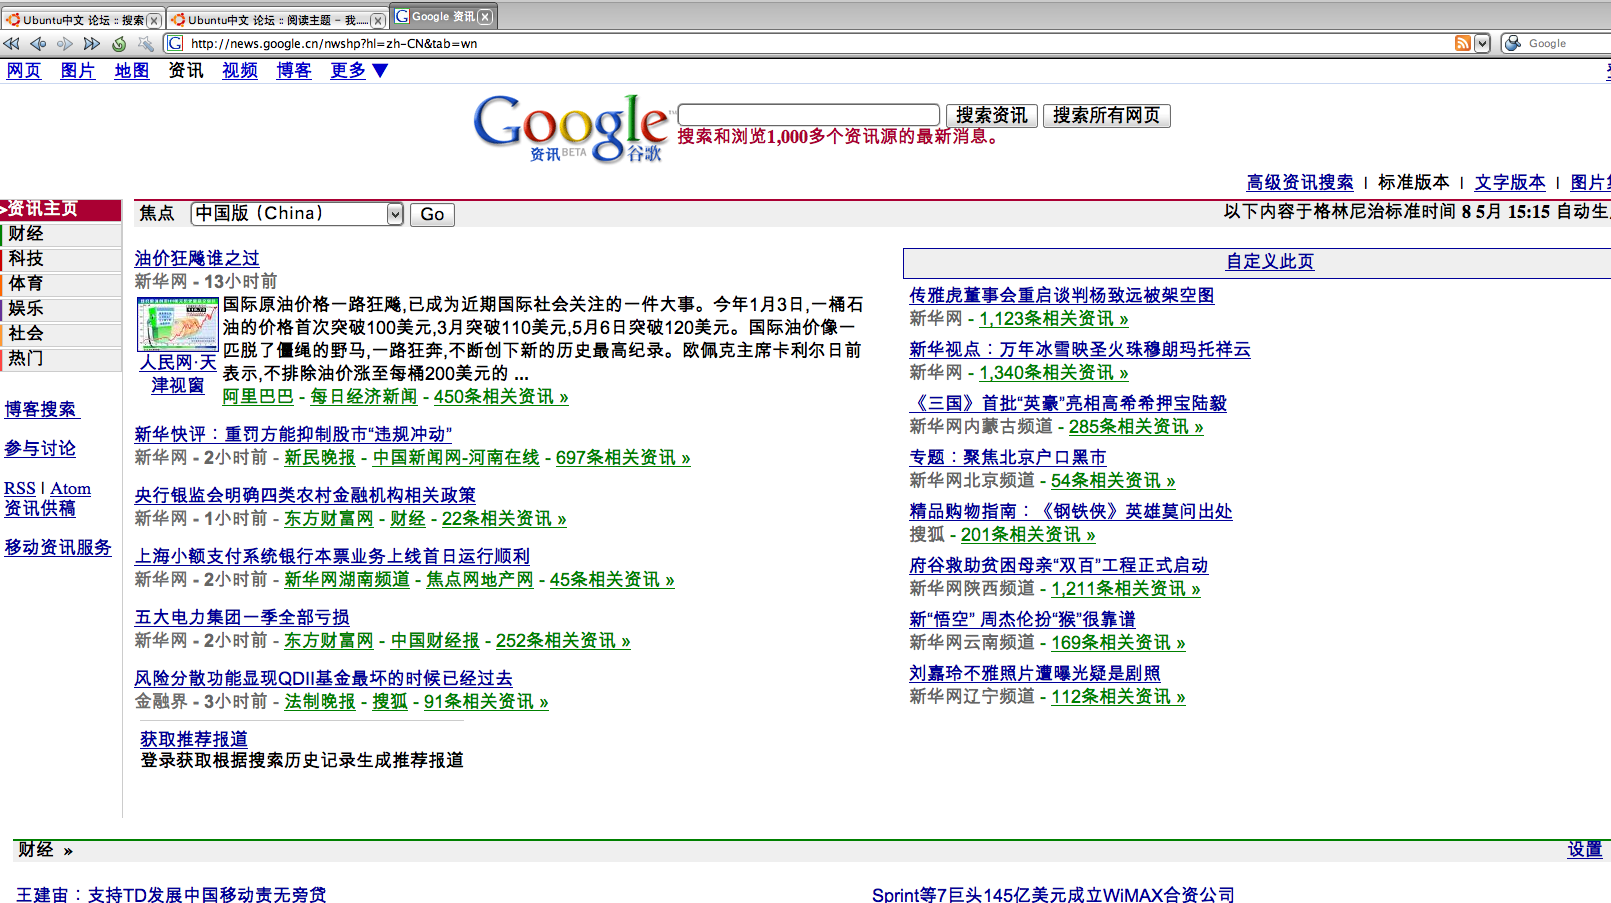Click the browser Back arrow icon
Viewport: 1611px width, 903px height.
tap(38, 43)
